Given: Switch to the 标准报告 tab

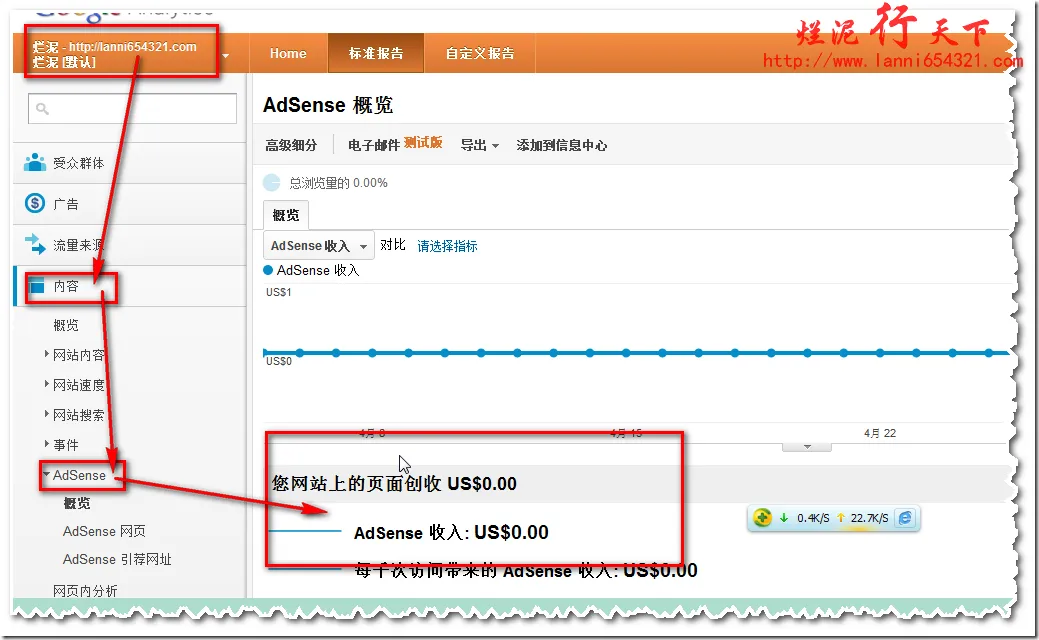Looking at the screenshot, I should click(x=376, y=54).
